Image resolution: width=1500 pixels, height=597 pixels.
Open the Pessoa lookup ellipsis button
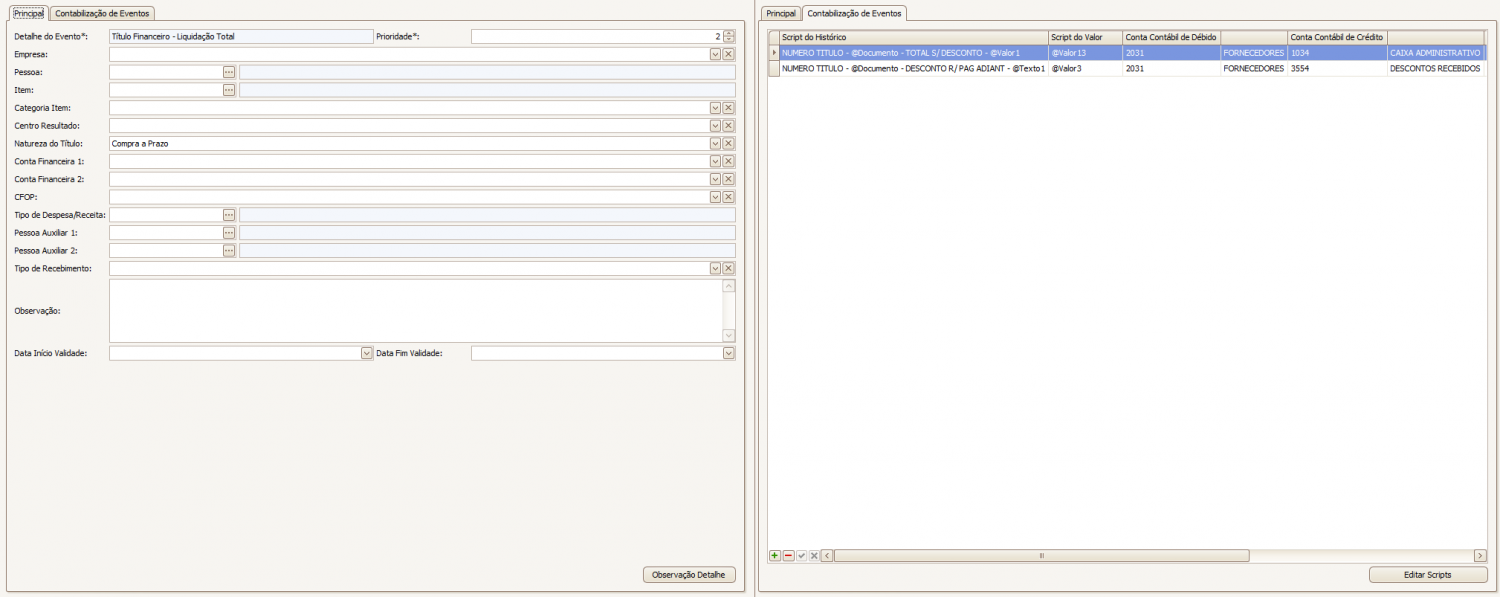[x=229, y=72]
